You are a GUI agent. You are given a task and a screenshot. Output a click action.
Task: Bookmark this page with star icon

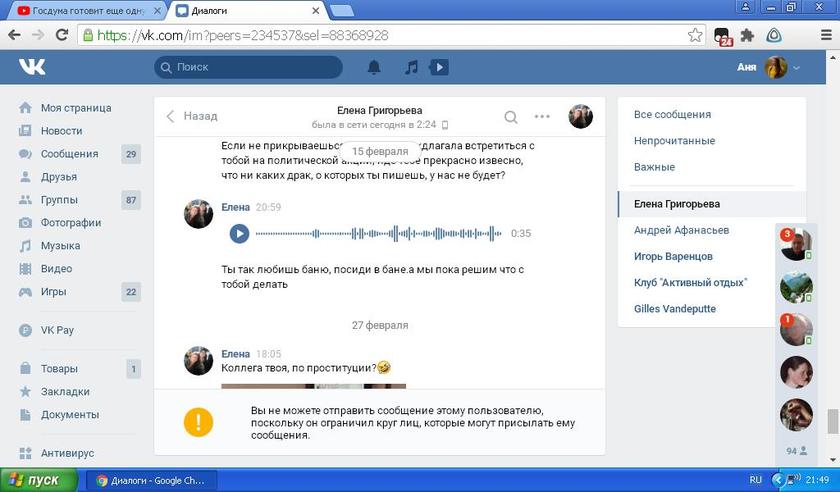[695, 35]
